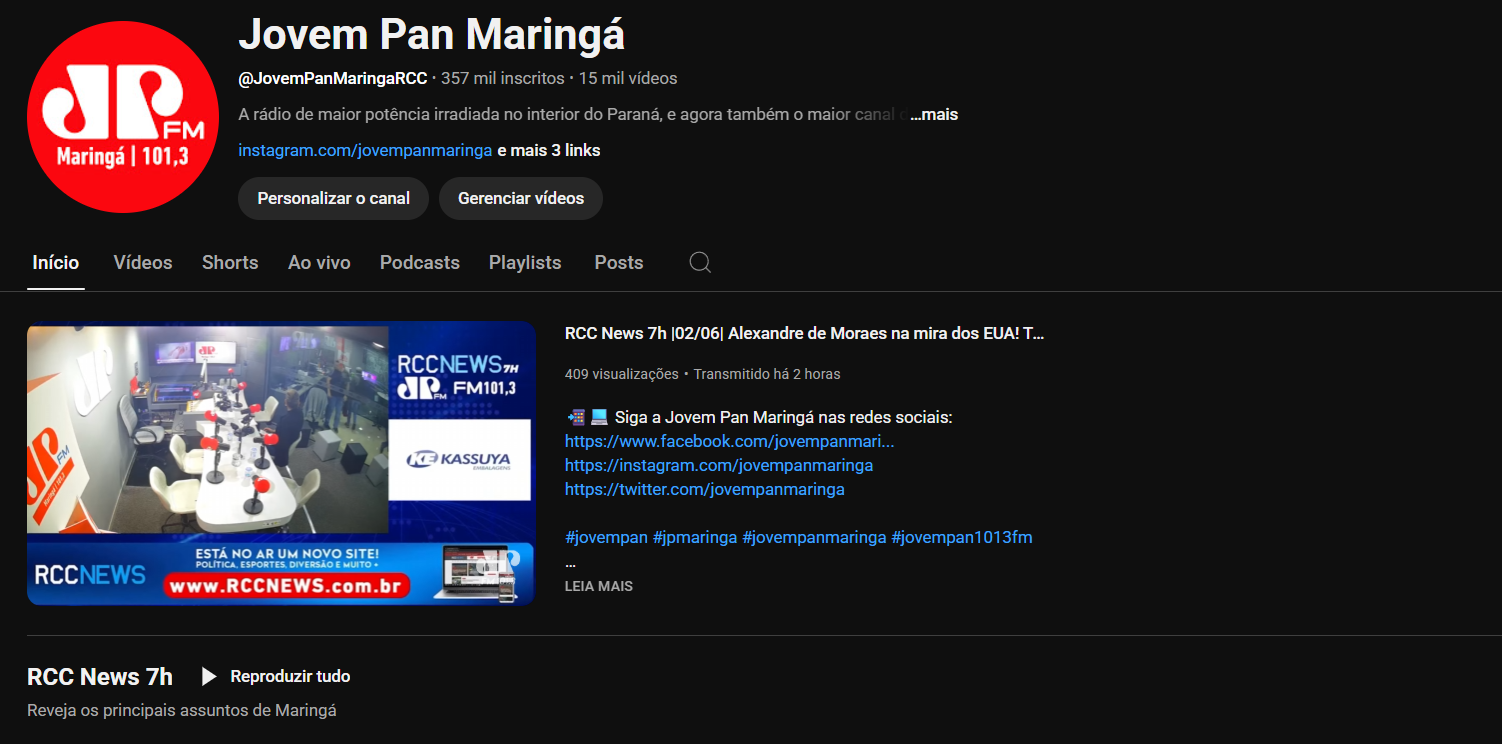
Task: Click the Reproduzir tudo play icon
Action: point(209,677)
